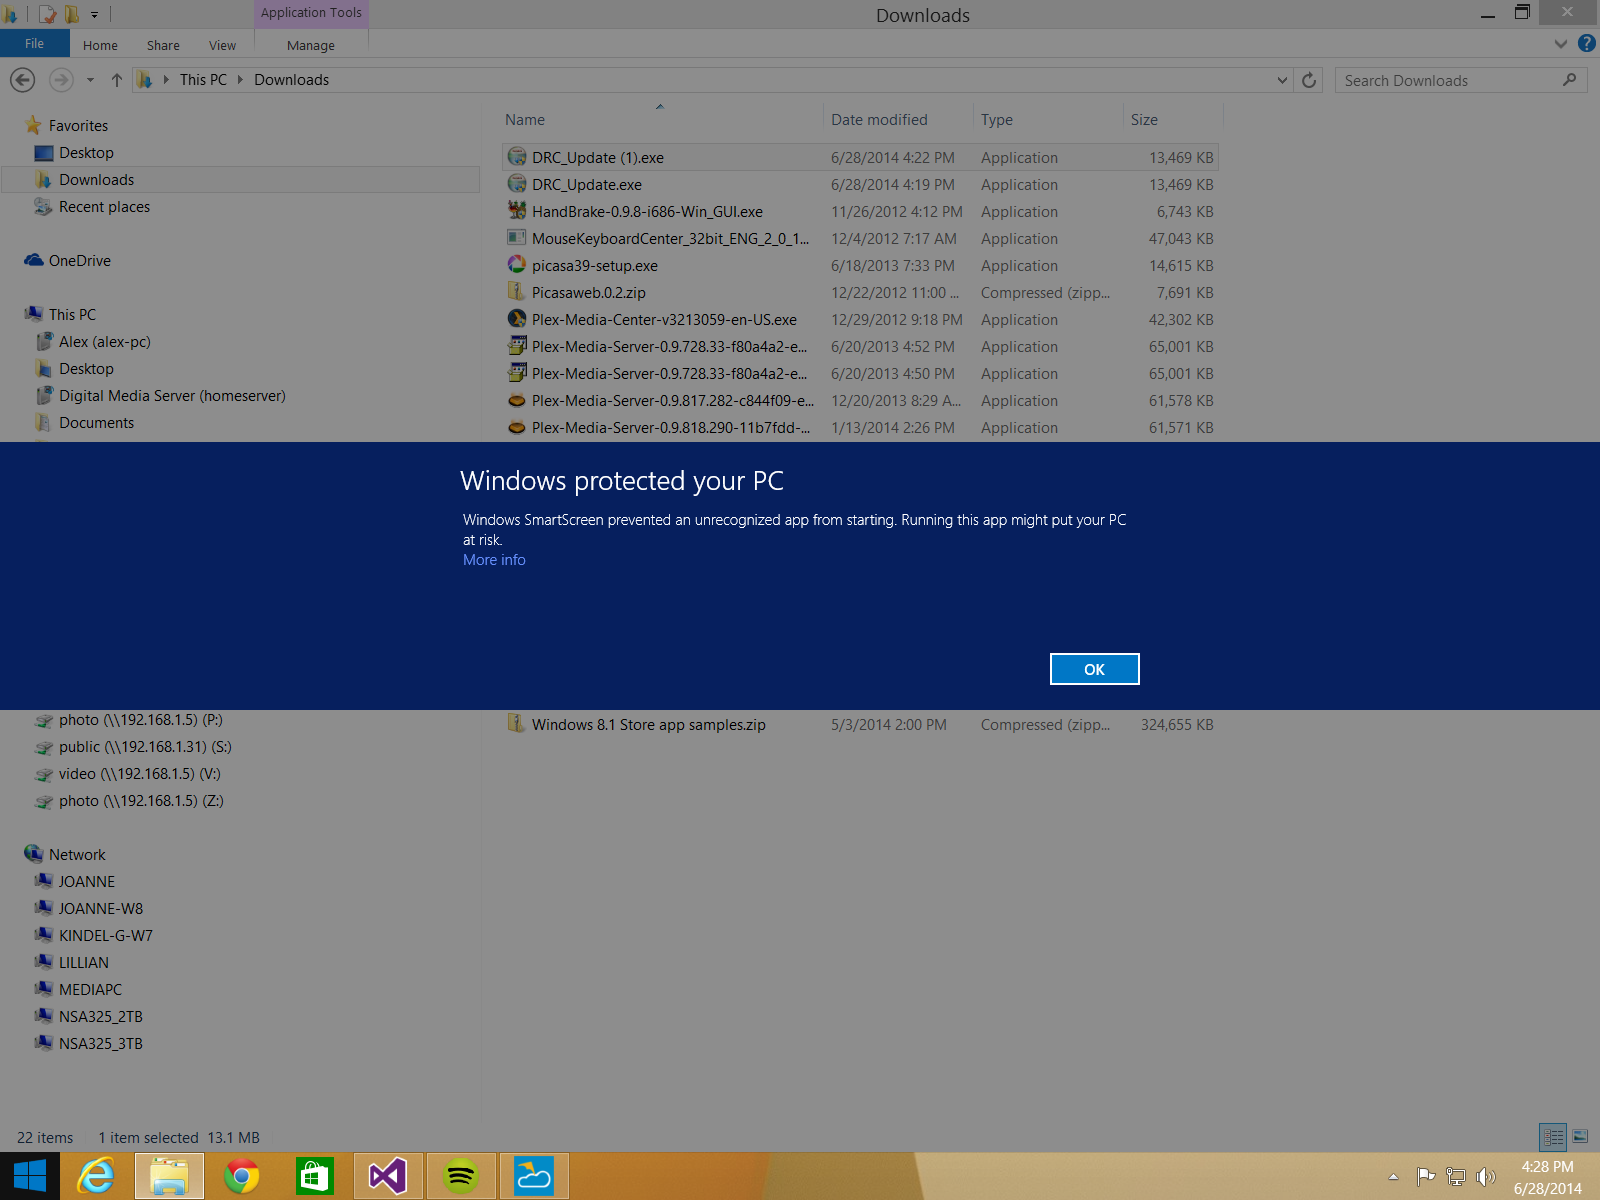This screenshot has width=1600, height=1200.
Task: Open the MEDIAPC network computer
Action: (90, 990)
